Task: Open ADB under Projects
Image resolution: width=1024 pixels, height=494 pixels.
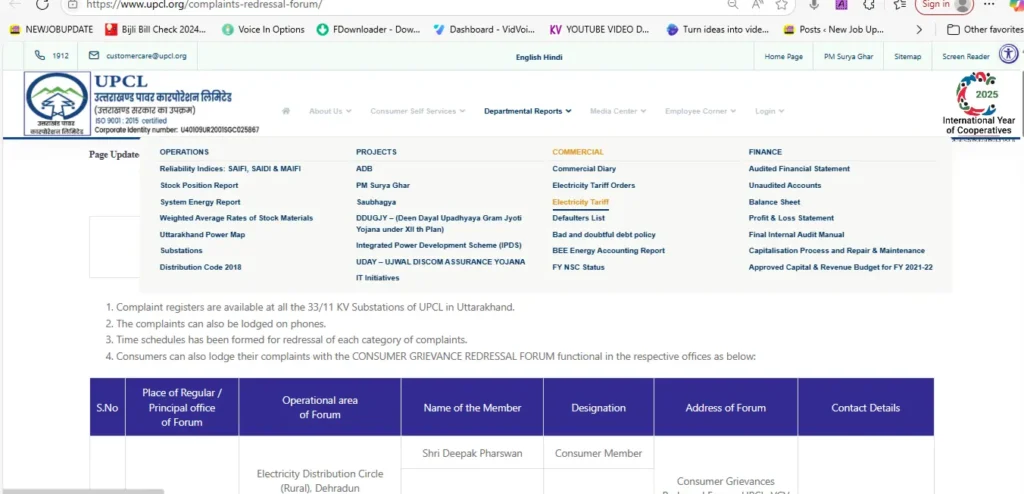Action: pos(364,169)
